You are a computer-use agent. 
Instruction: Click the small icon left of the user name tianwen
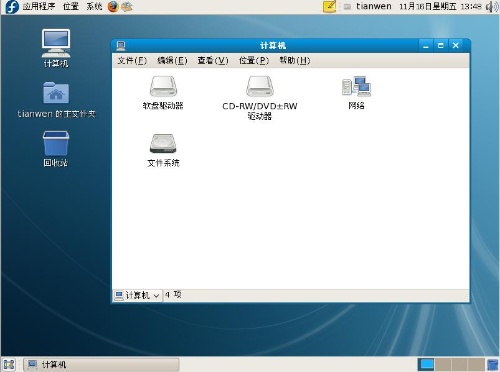347,7
